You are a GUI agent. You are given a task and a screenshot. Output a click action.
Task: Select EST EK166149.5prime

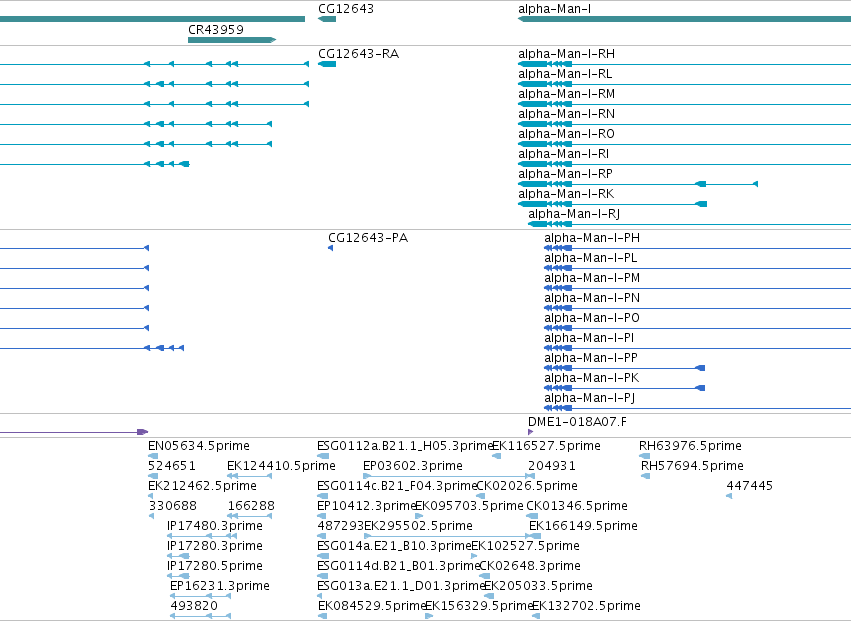click(583, 526)
